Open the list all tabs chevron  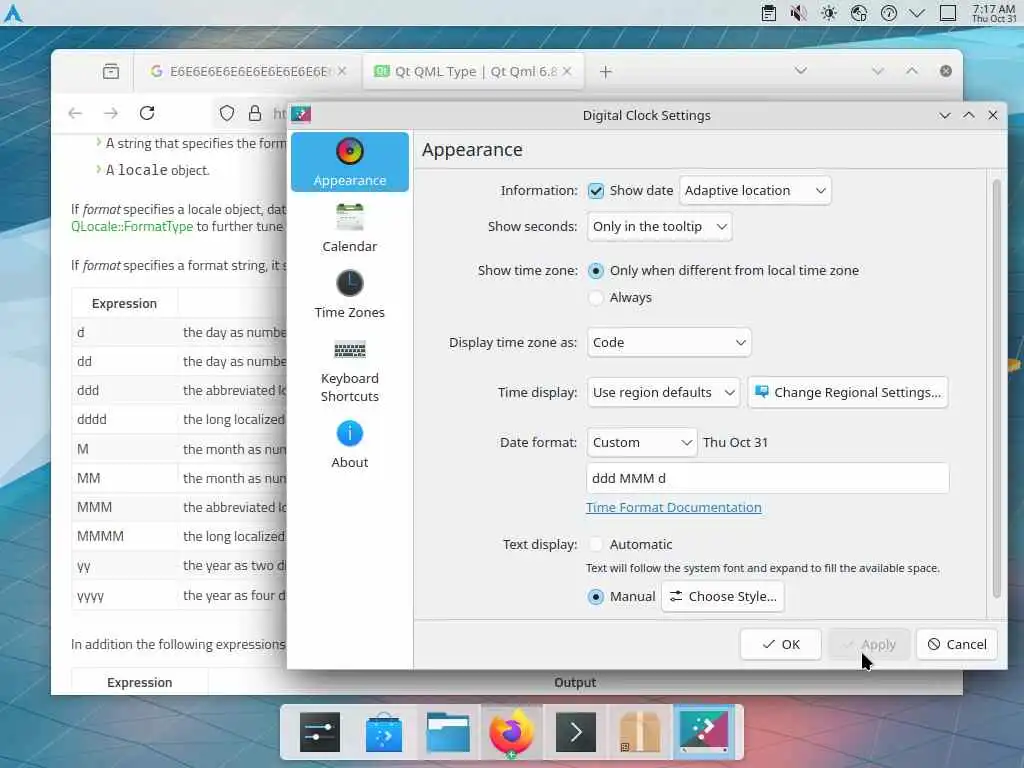[801, 71]
